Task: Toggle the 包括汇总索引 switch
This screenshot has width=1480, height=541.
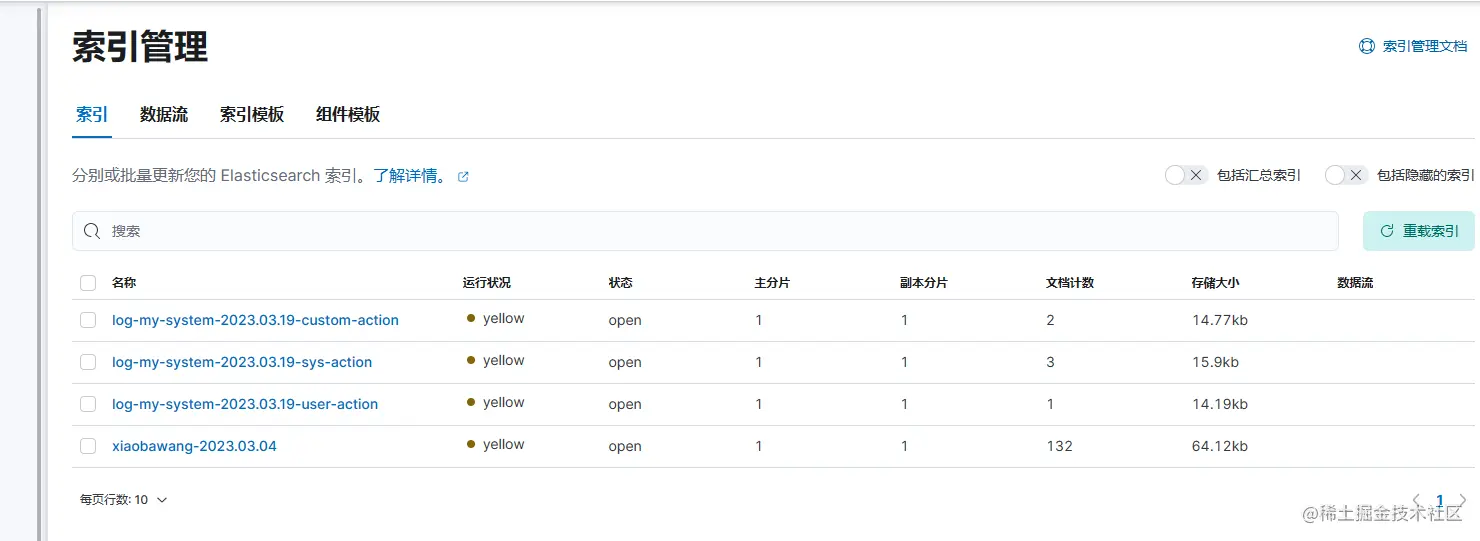Action: 1187,175
